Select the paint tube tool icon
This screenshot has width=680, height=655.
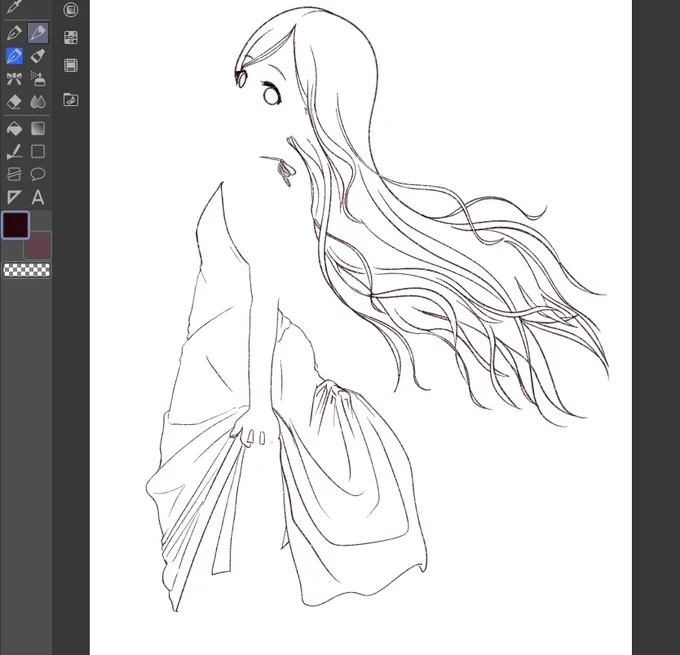click(x=38, y=56)
